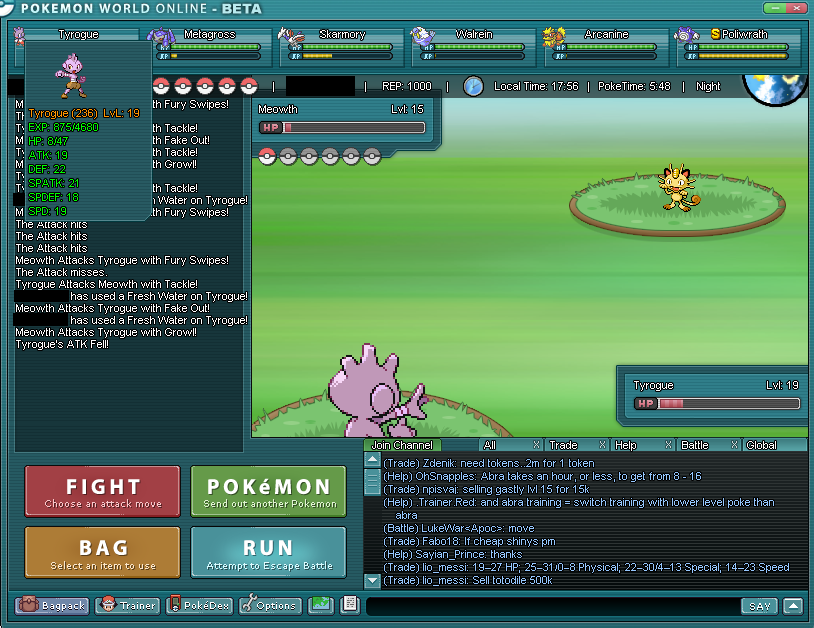Minimize the Pokemon World Online window
Screen dimensions: 814x628
pos(775,8)
